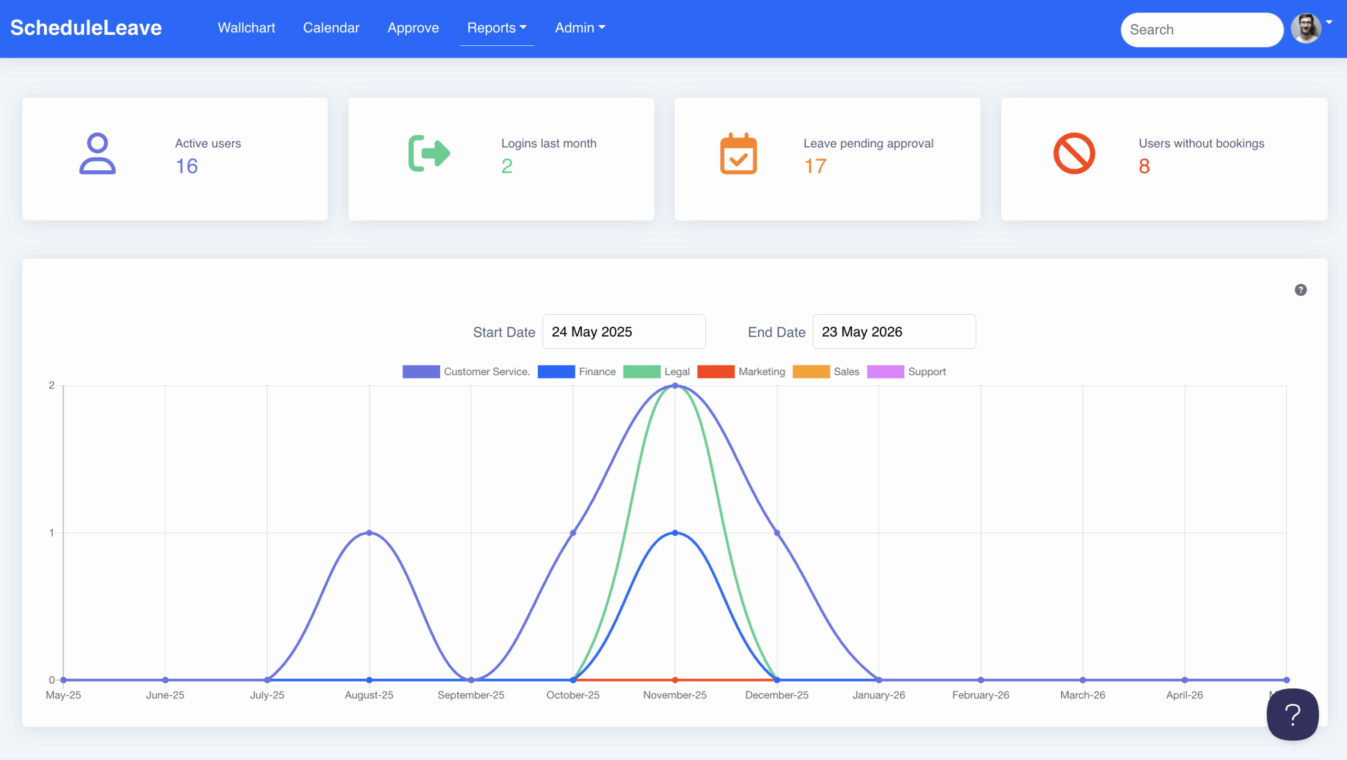The image size is (1347, 760).
Task: Click the Marketing red legend swatch
Action: coord(716,372)
